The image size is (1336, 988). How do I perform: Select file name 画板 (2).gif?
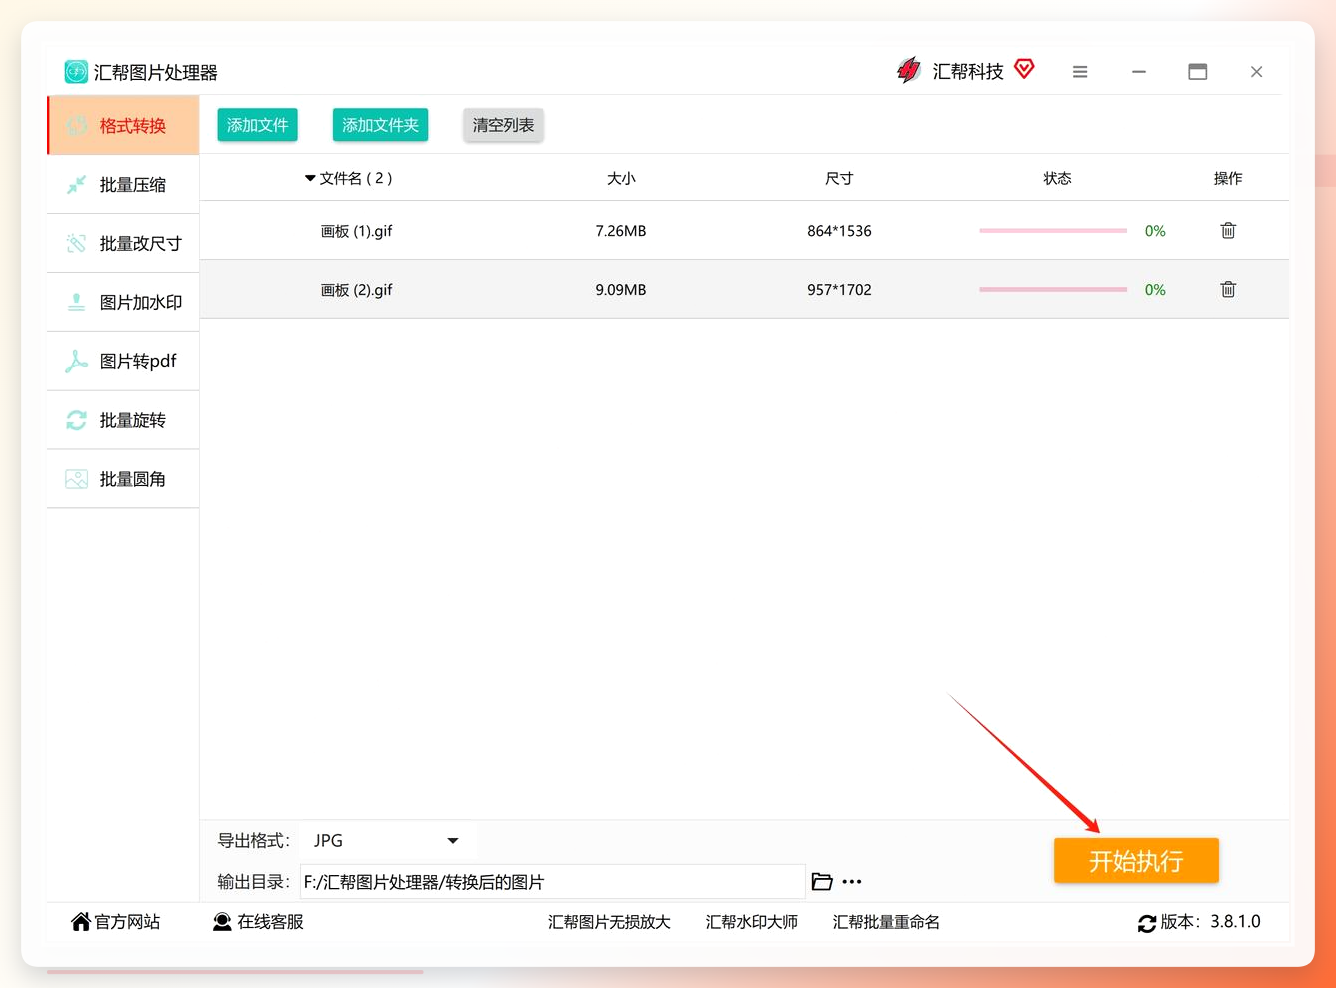[356, 290]
